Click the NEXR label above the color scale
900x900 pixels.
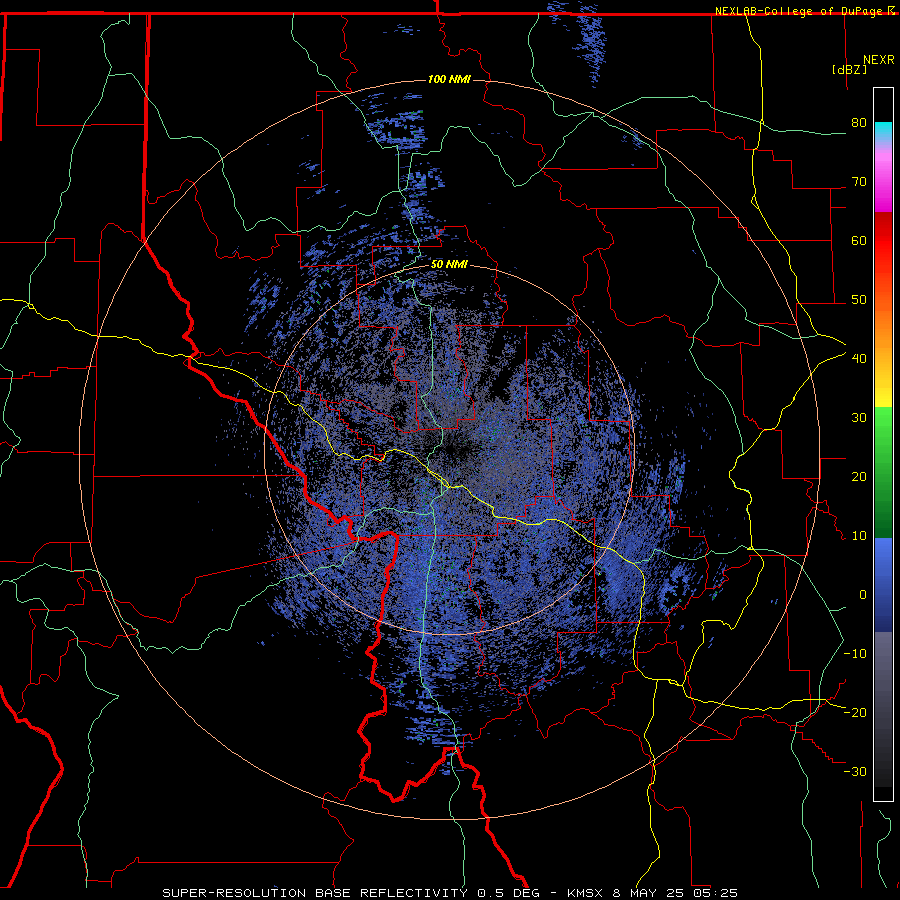pyautogui.click(x=878, y=60)
